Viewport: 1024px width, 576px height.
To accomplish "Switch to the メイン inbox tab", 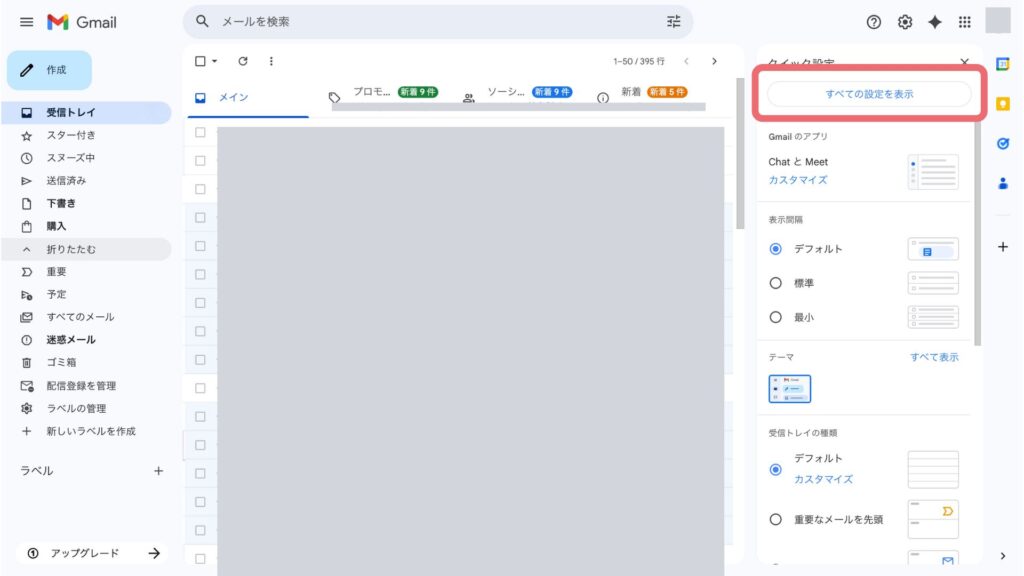I will (233, 97).
